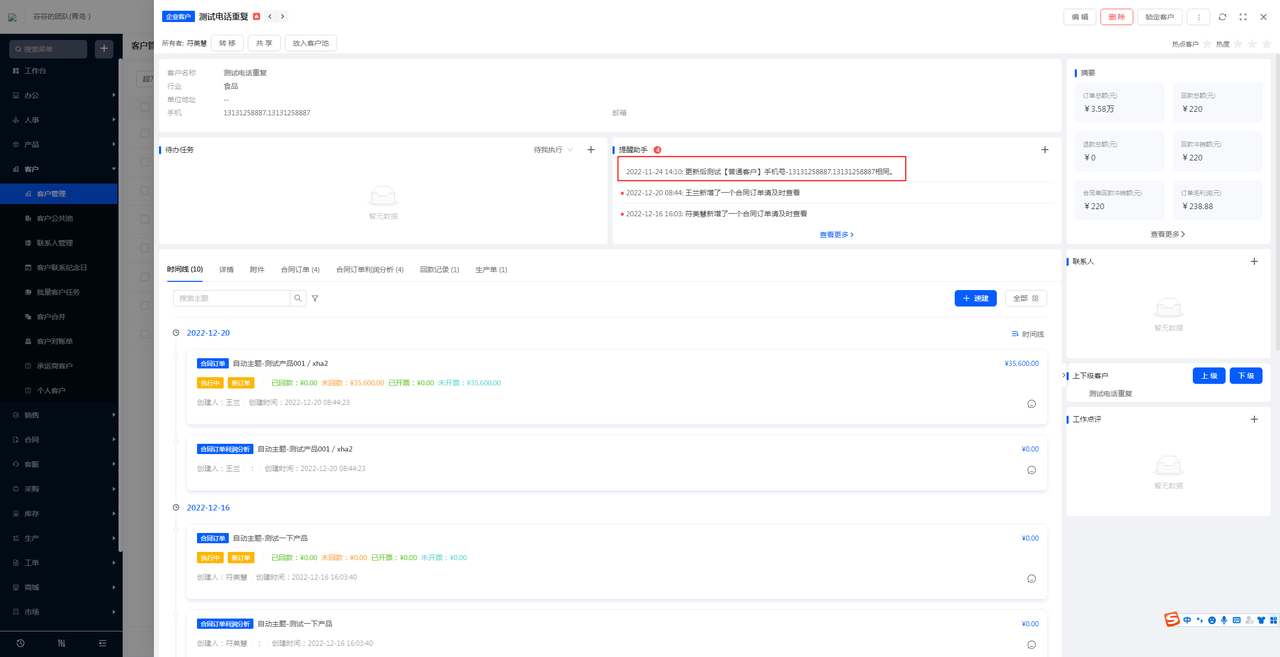Collapse the 上下级客户 panel arrow
The image size is (1280, 657).
pyautogui.click(x=1066, y=376)
